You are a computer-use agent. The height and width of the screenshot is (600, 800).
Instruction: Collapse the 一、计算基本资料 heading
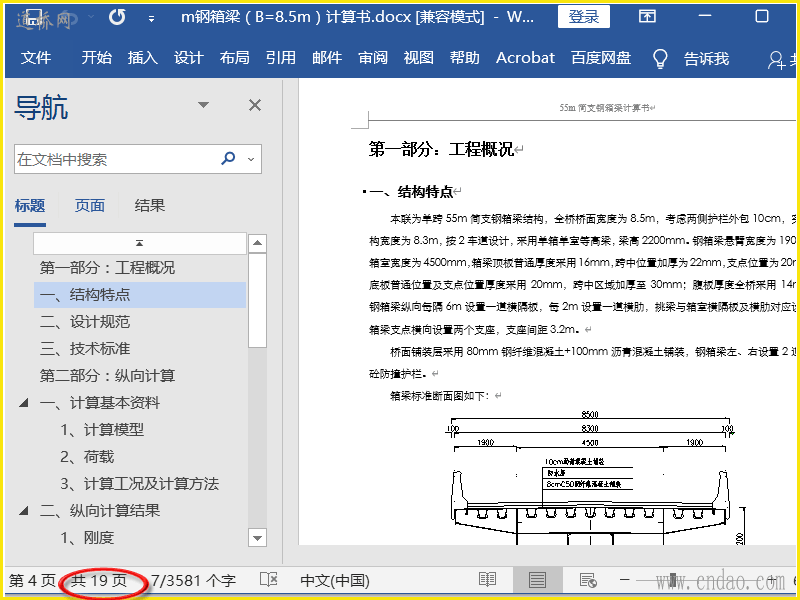(x=23, y=403)
